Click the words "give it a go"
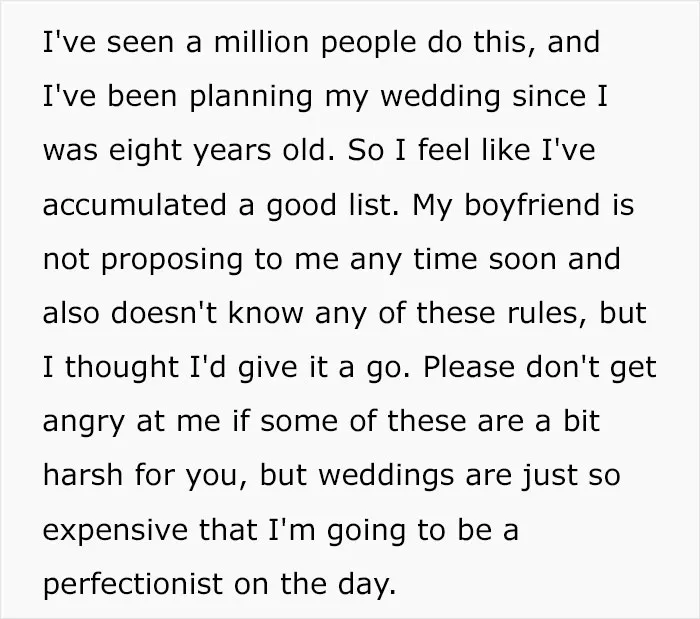The width and height of the screenshot is (700, 619). click(321, 369)
